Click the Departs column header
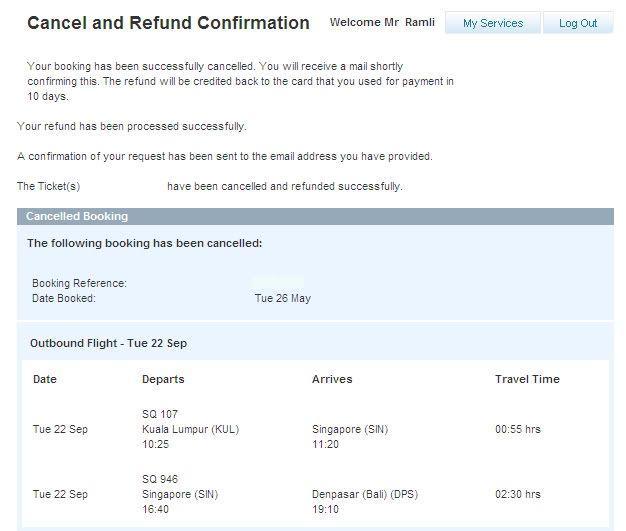 pos(163,379)
